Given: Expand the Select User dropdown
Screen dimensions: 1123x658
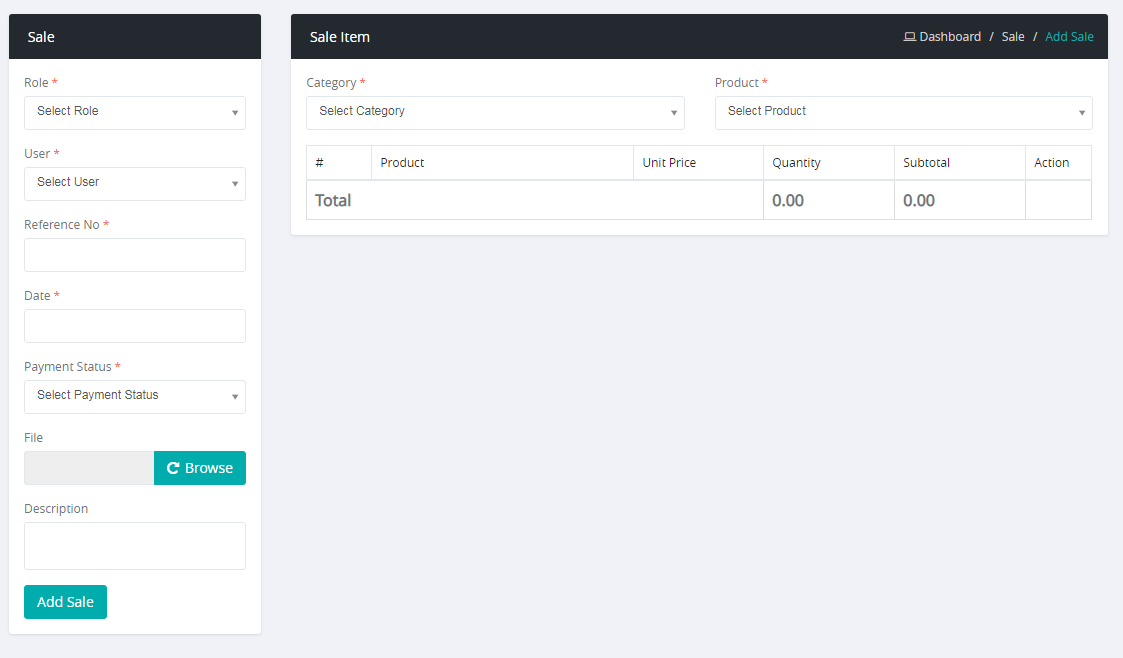Looking at the screenshot, I should [135, 183].
